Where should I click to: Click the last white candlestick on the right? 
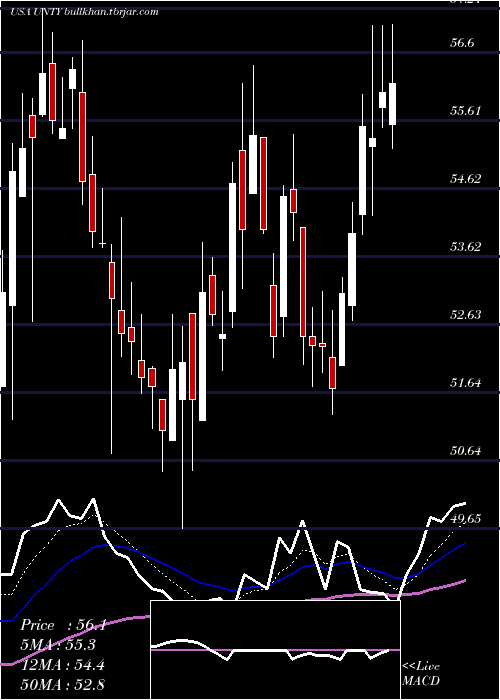[x=392, y=104]
